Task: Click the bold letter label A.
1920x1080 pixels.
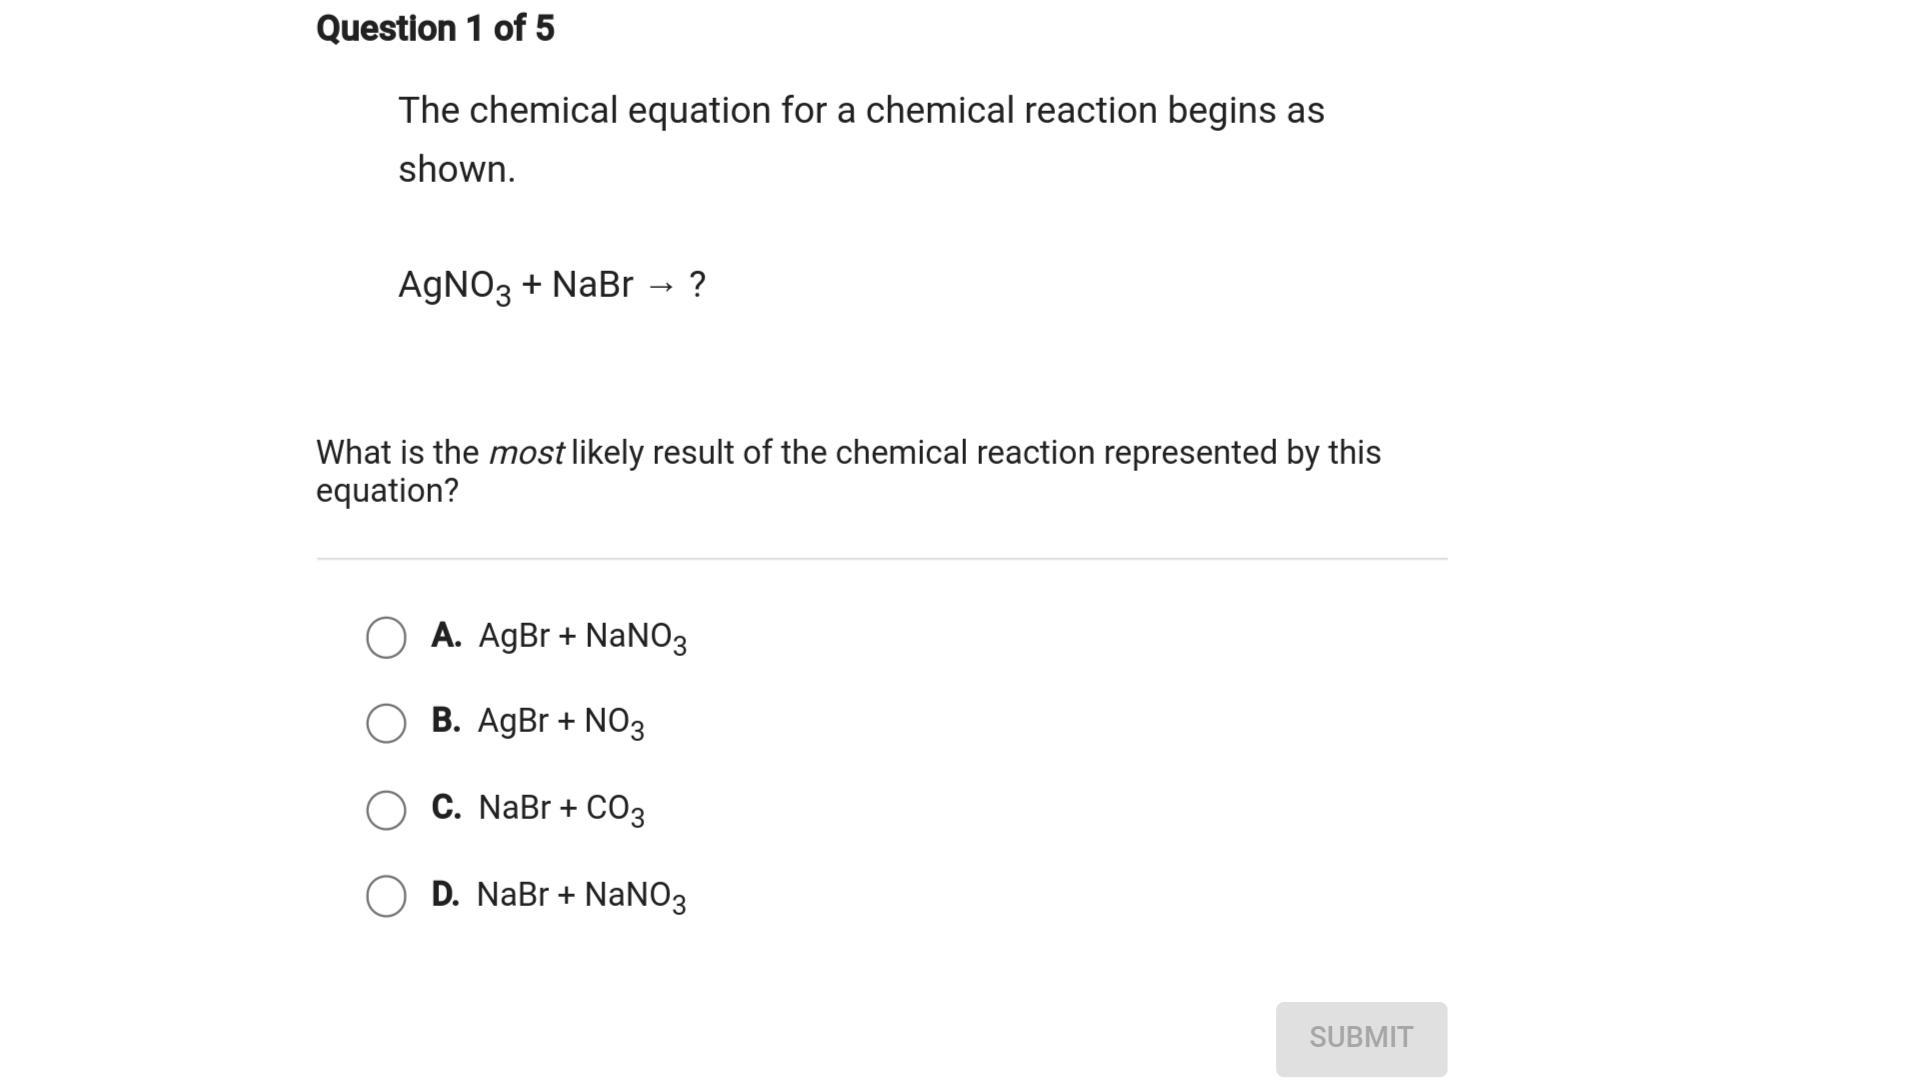Action: [x=446, y=635]
